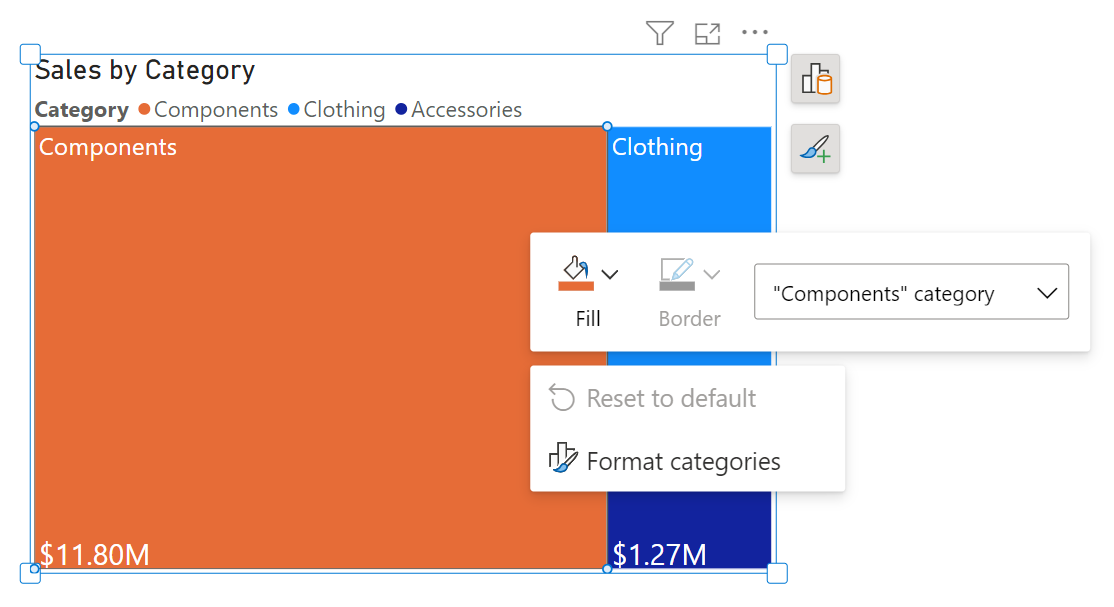
Task: Click the Accessories legend item
Action: [459, 109]
